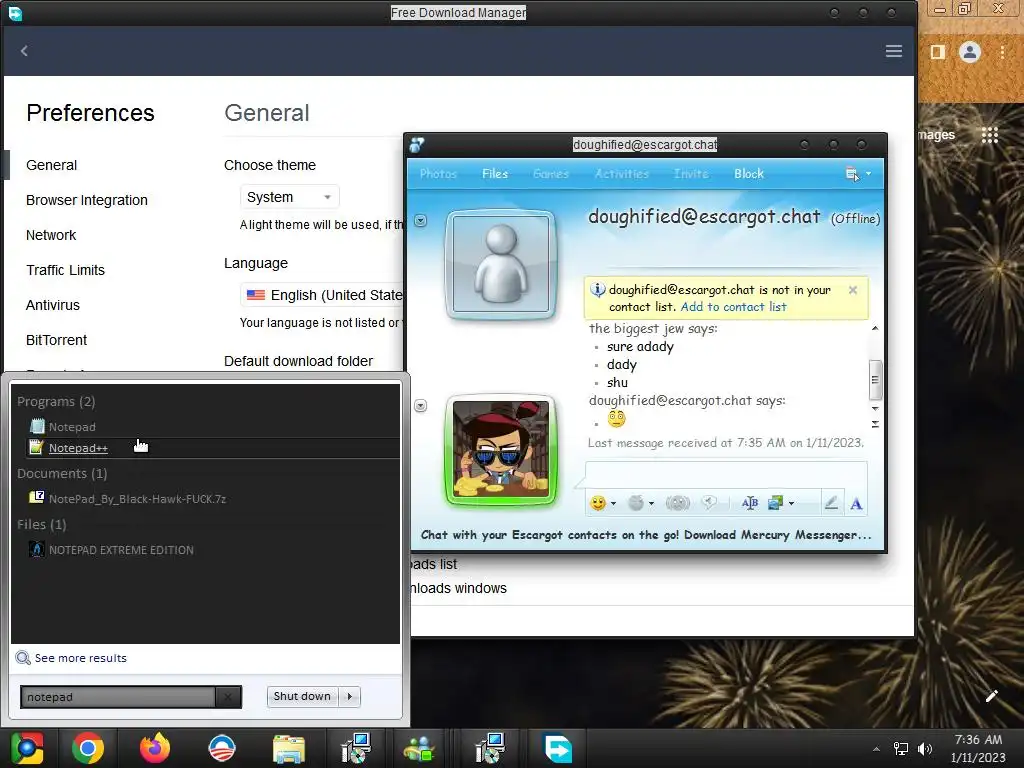Click the voice clip icon

[709, 503]
